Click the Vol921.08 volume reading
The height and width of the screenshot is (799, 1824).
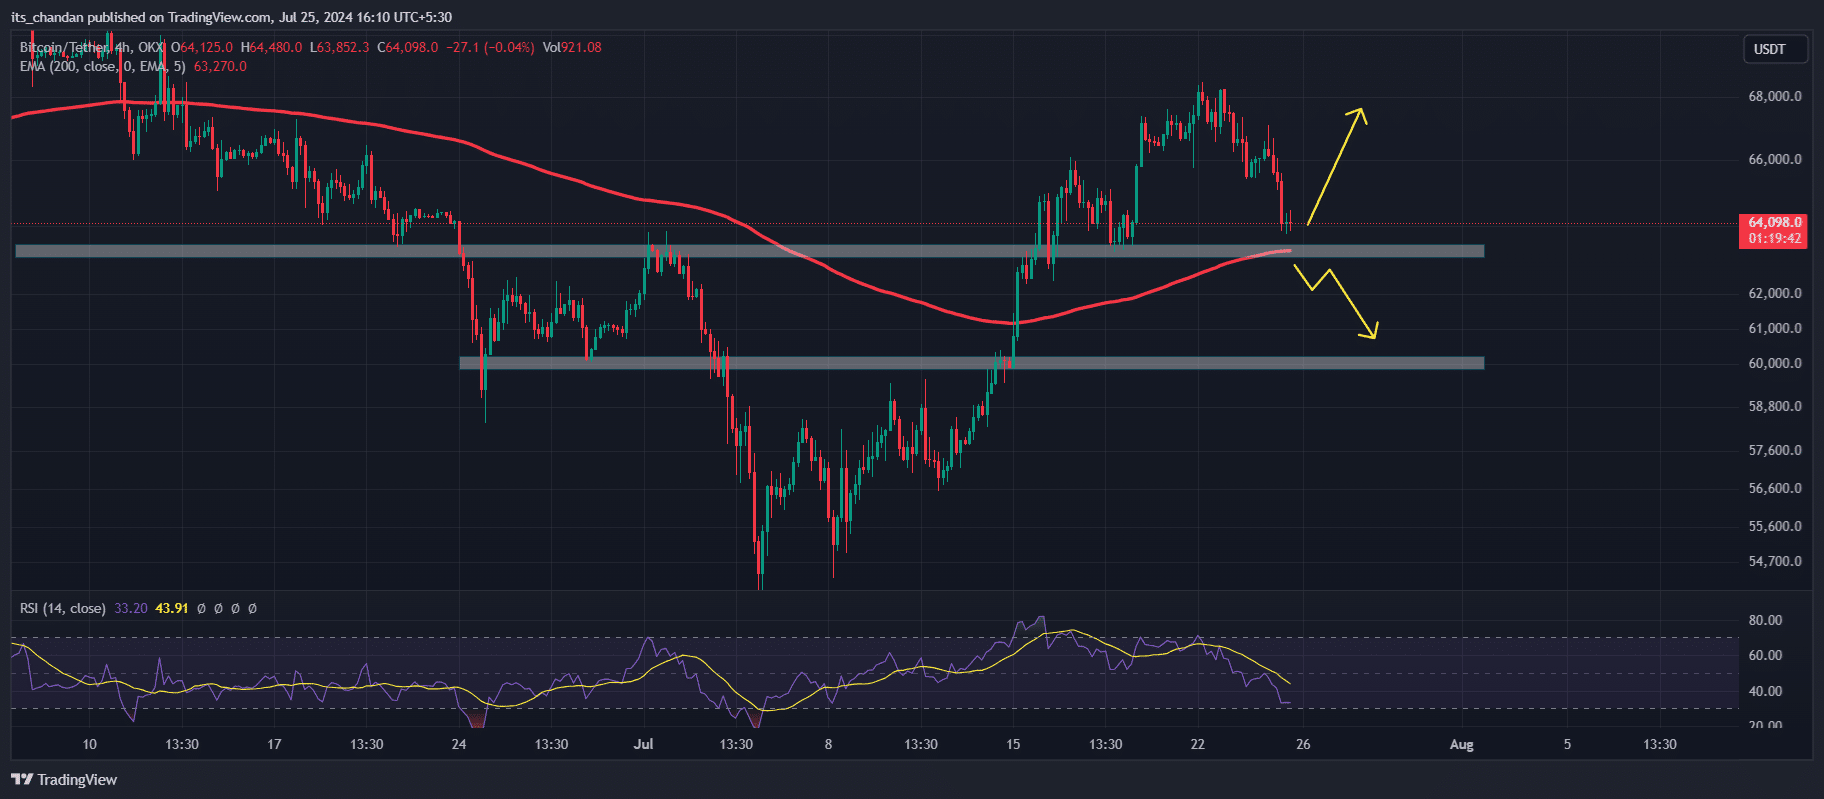(572, 47)
